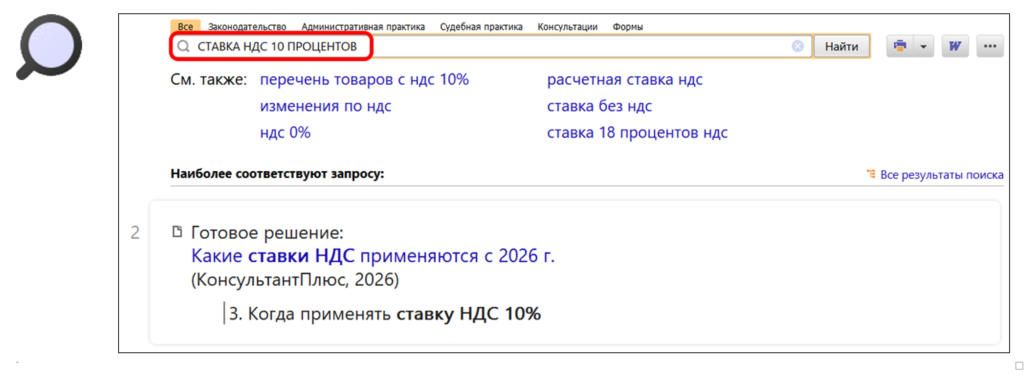Open suggestion перечень товаров с ндс 10%

364,80
